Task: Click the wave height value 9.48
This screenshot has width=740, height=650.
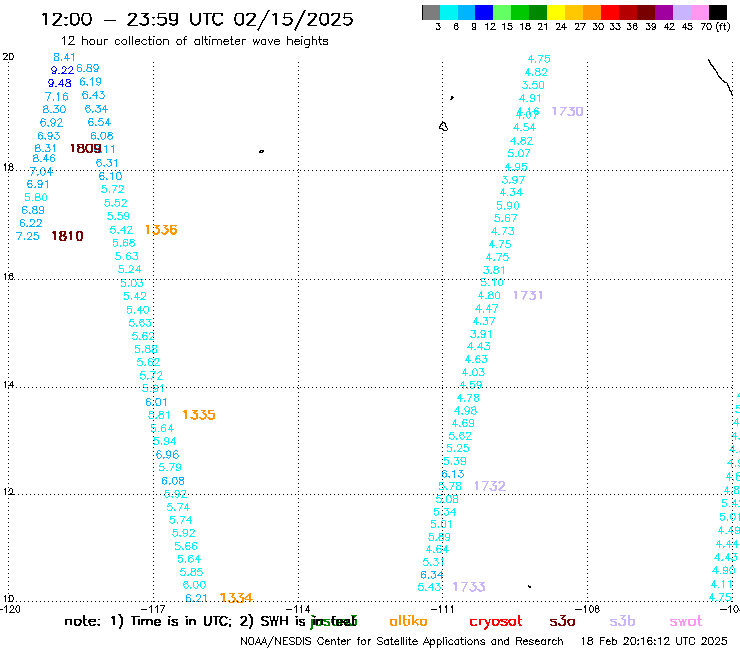Action: (59, 84)
